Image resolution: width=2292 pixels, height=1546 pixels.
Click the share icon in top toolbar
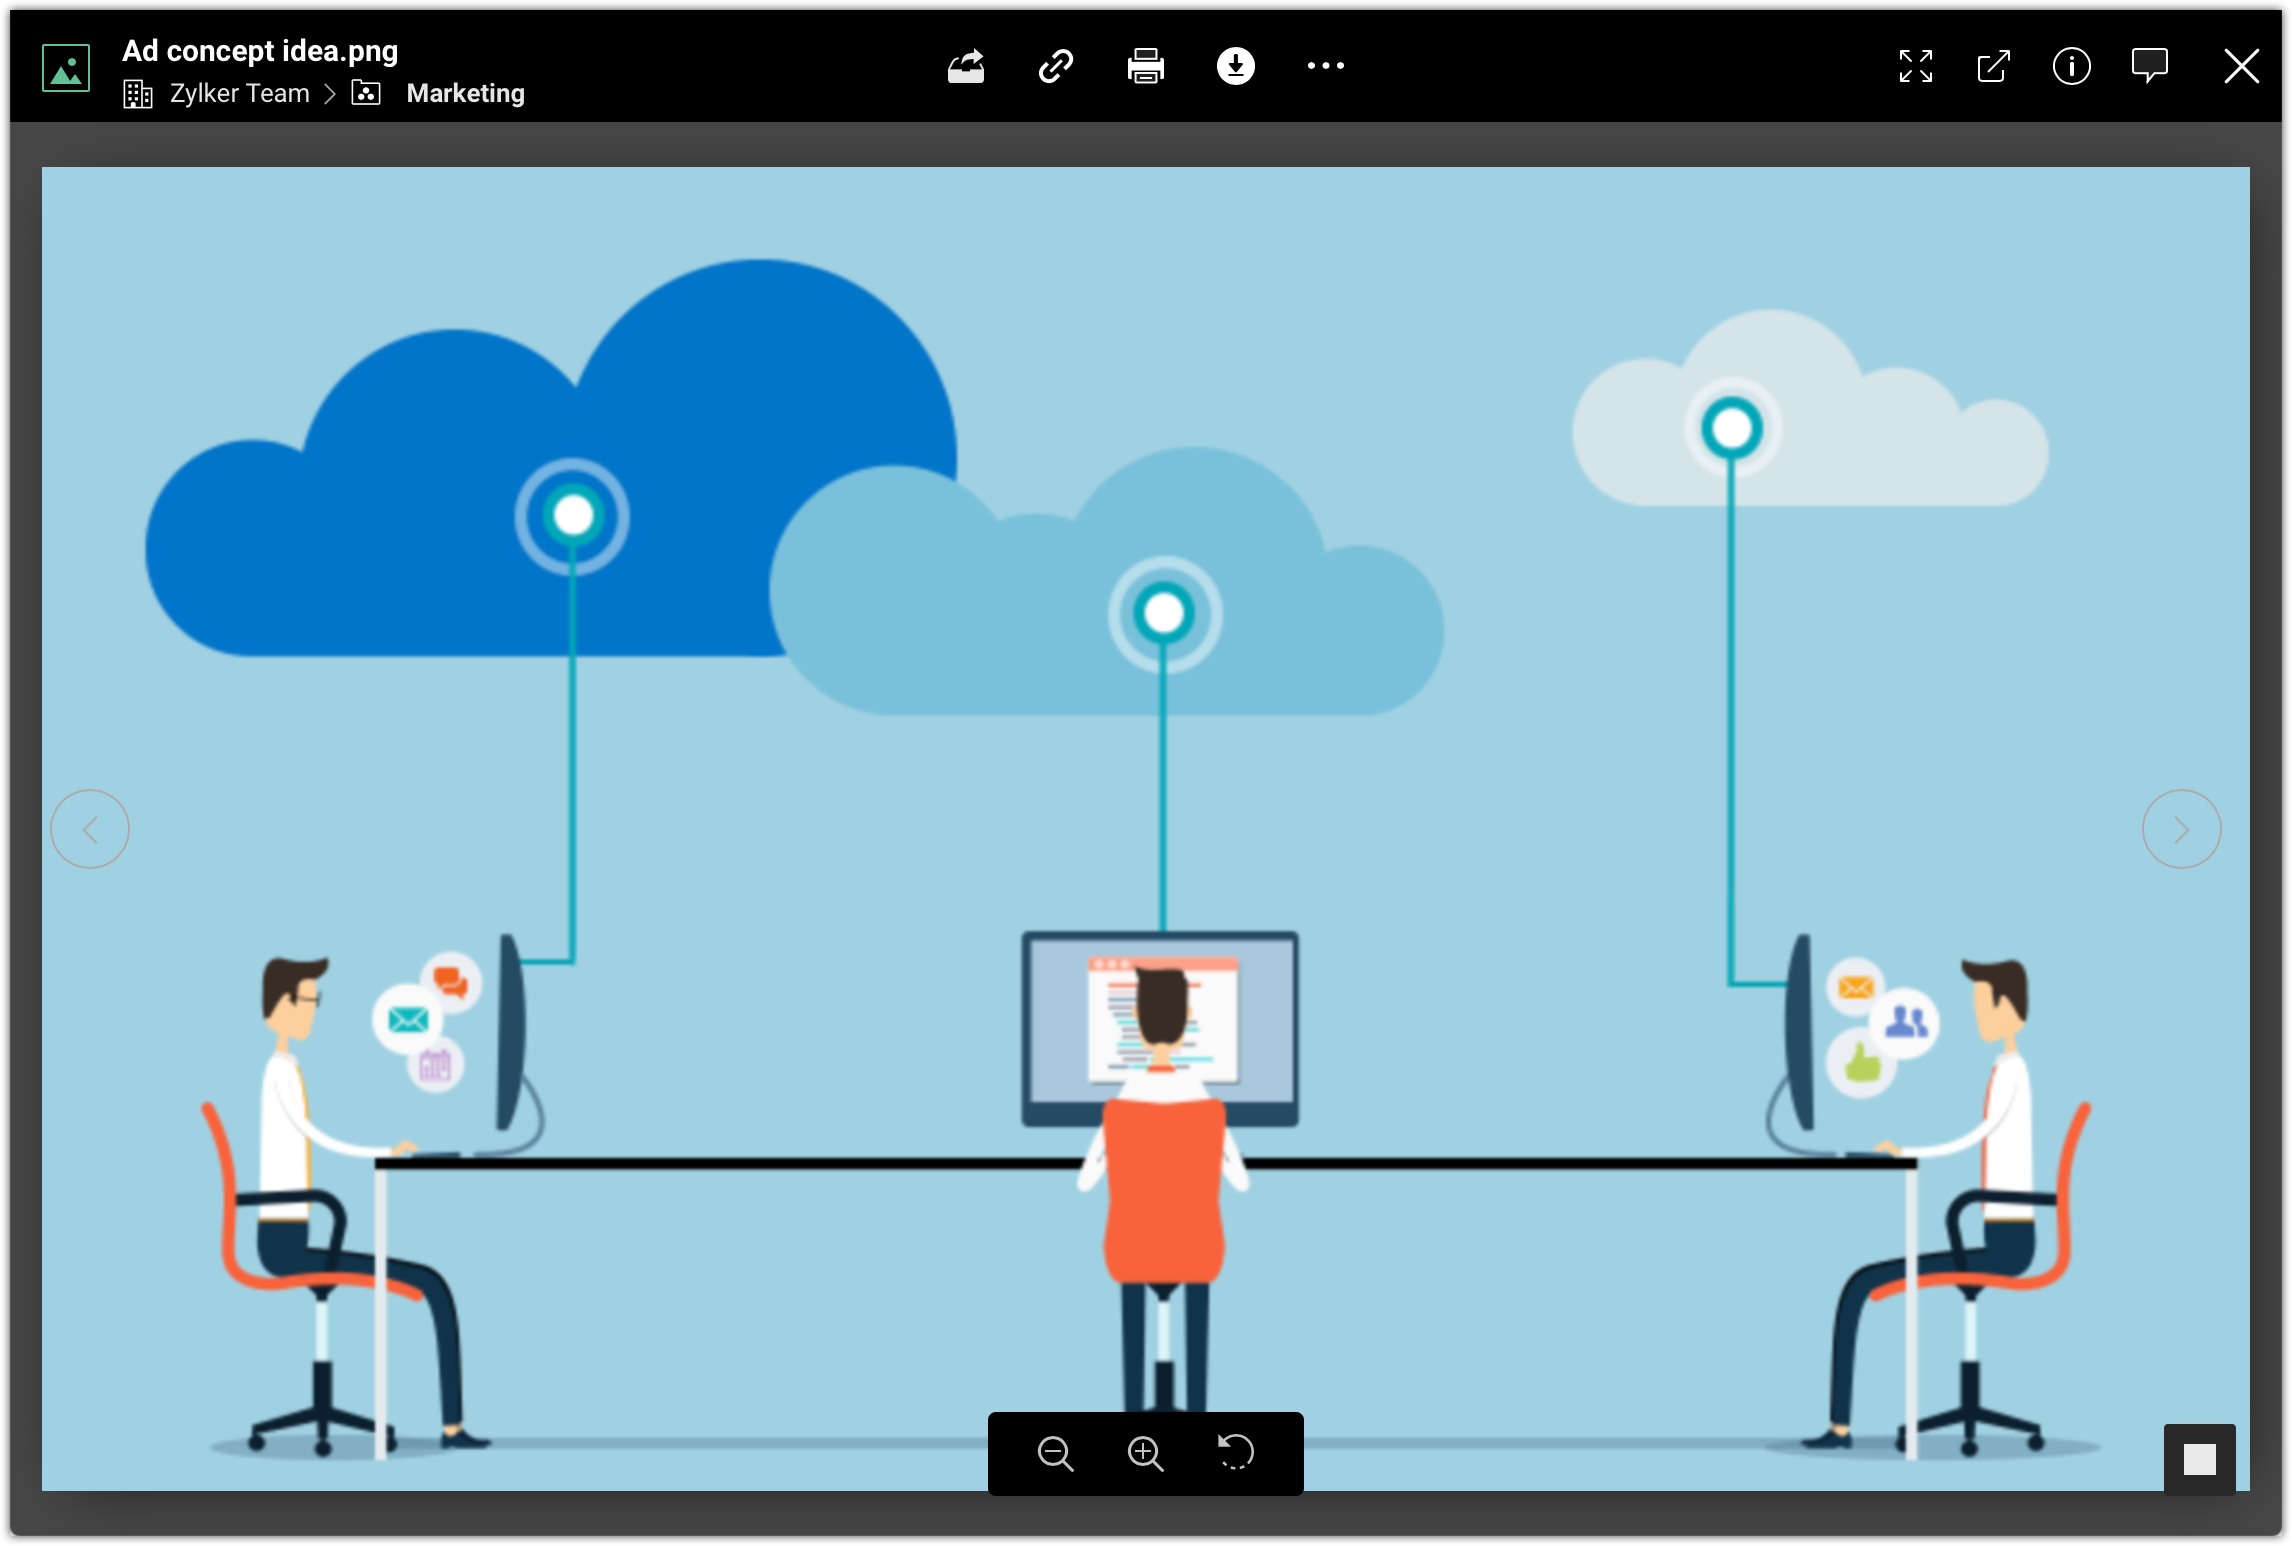(x=966, y=67)
